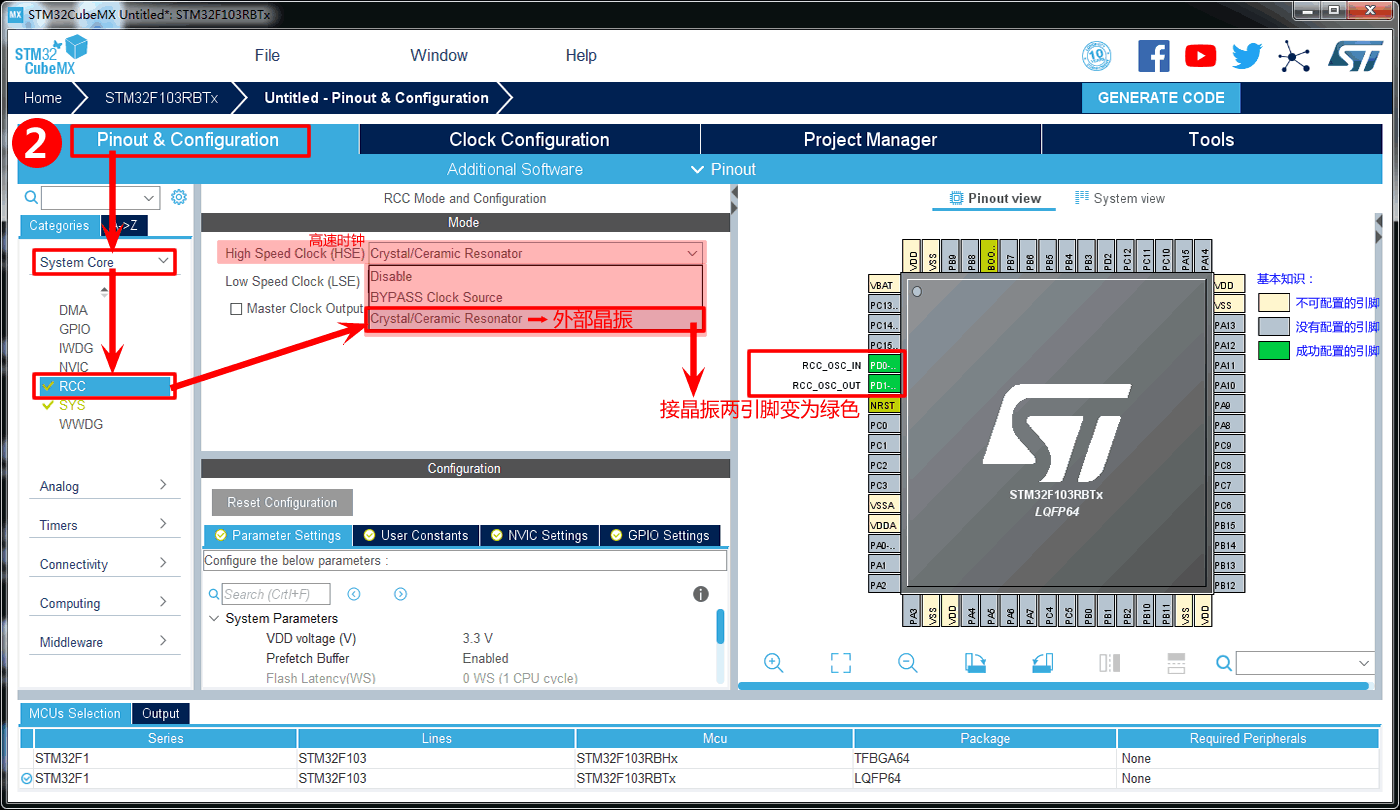Click the fit-to-screen pinout icon
Screen dimensions: 1400x810
(840, 663)
